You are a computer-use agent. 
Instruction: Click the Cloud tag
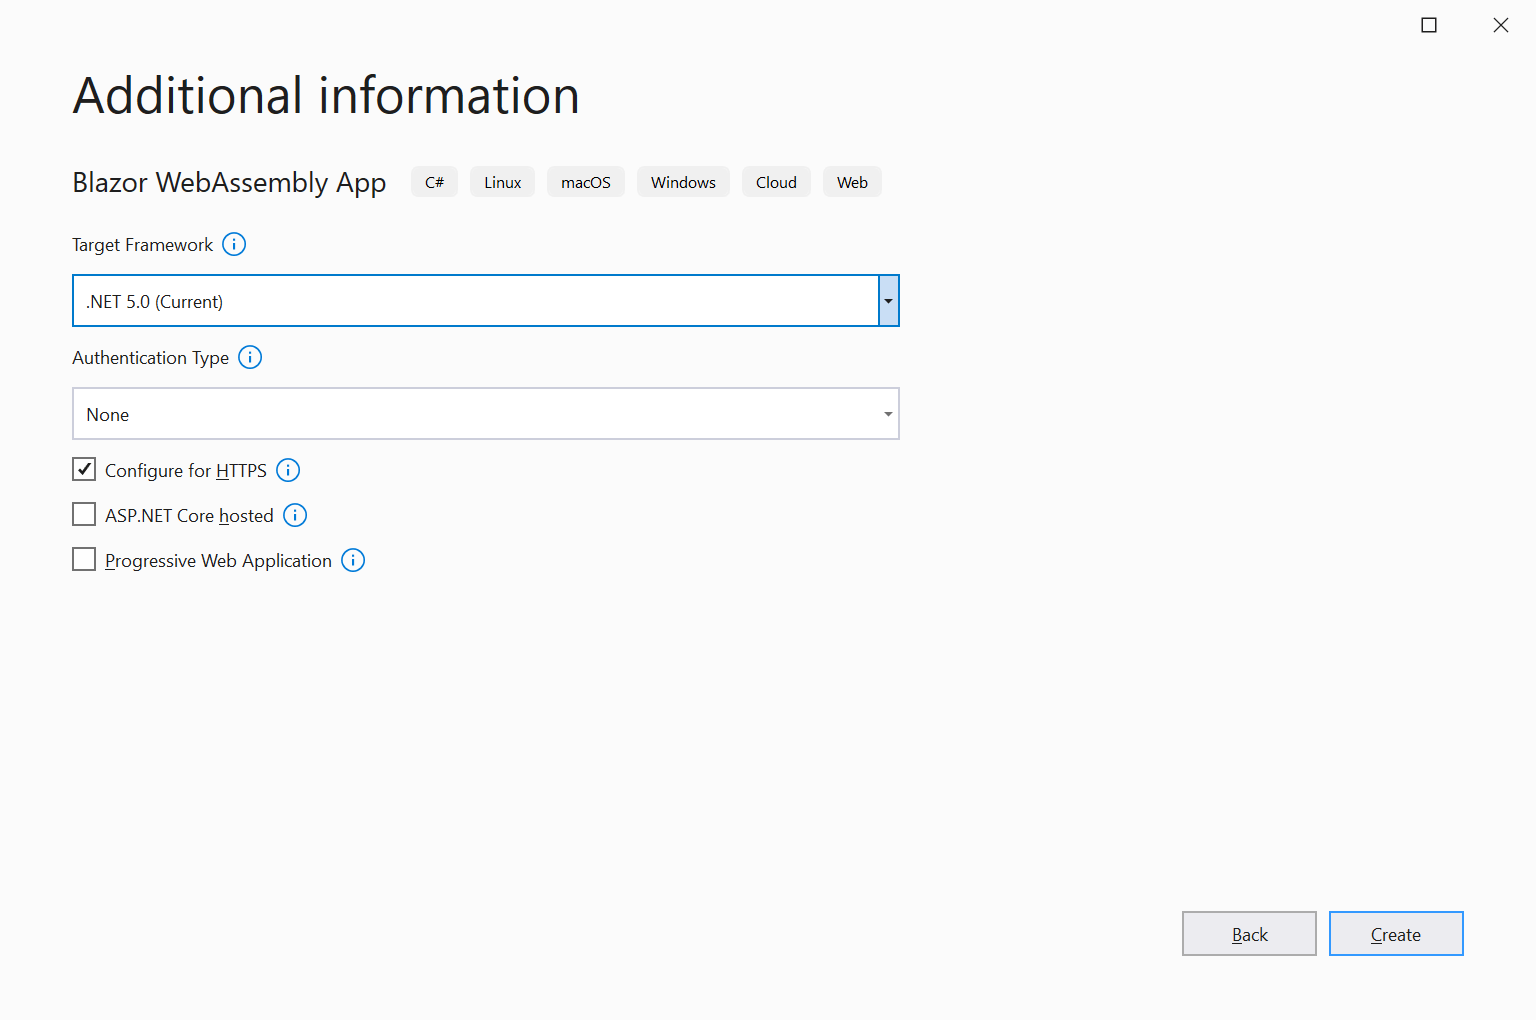click(x=776, y=181)
